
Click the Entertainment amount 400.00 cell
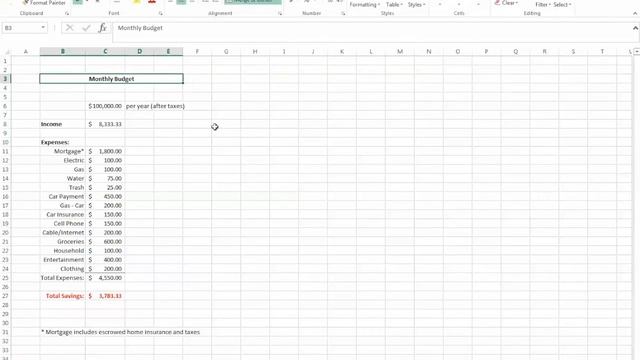(x=105, y=260)
